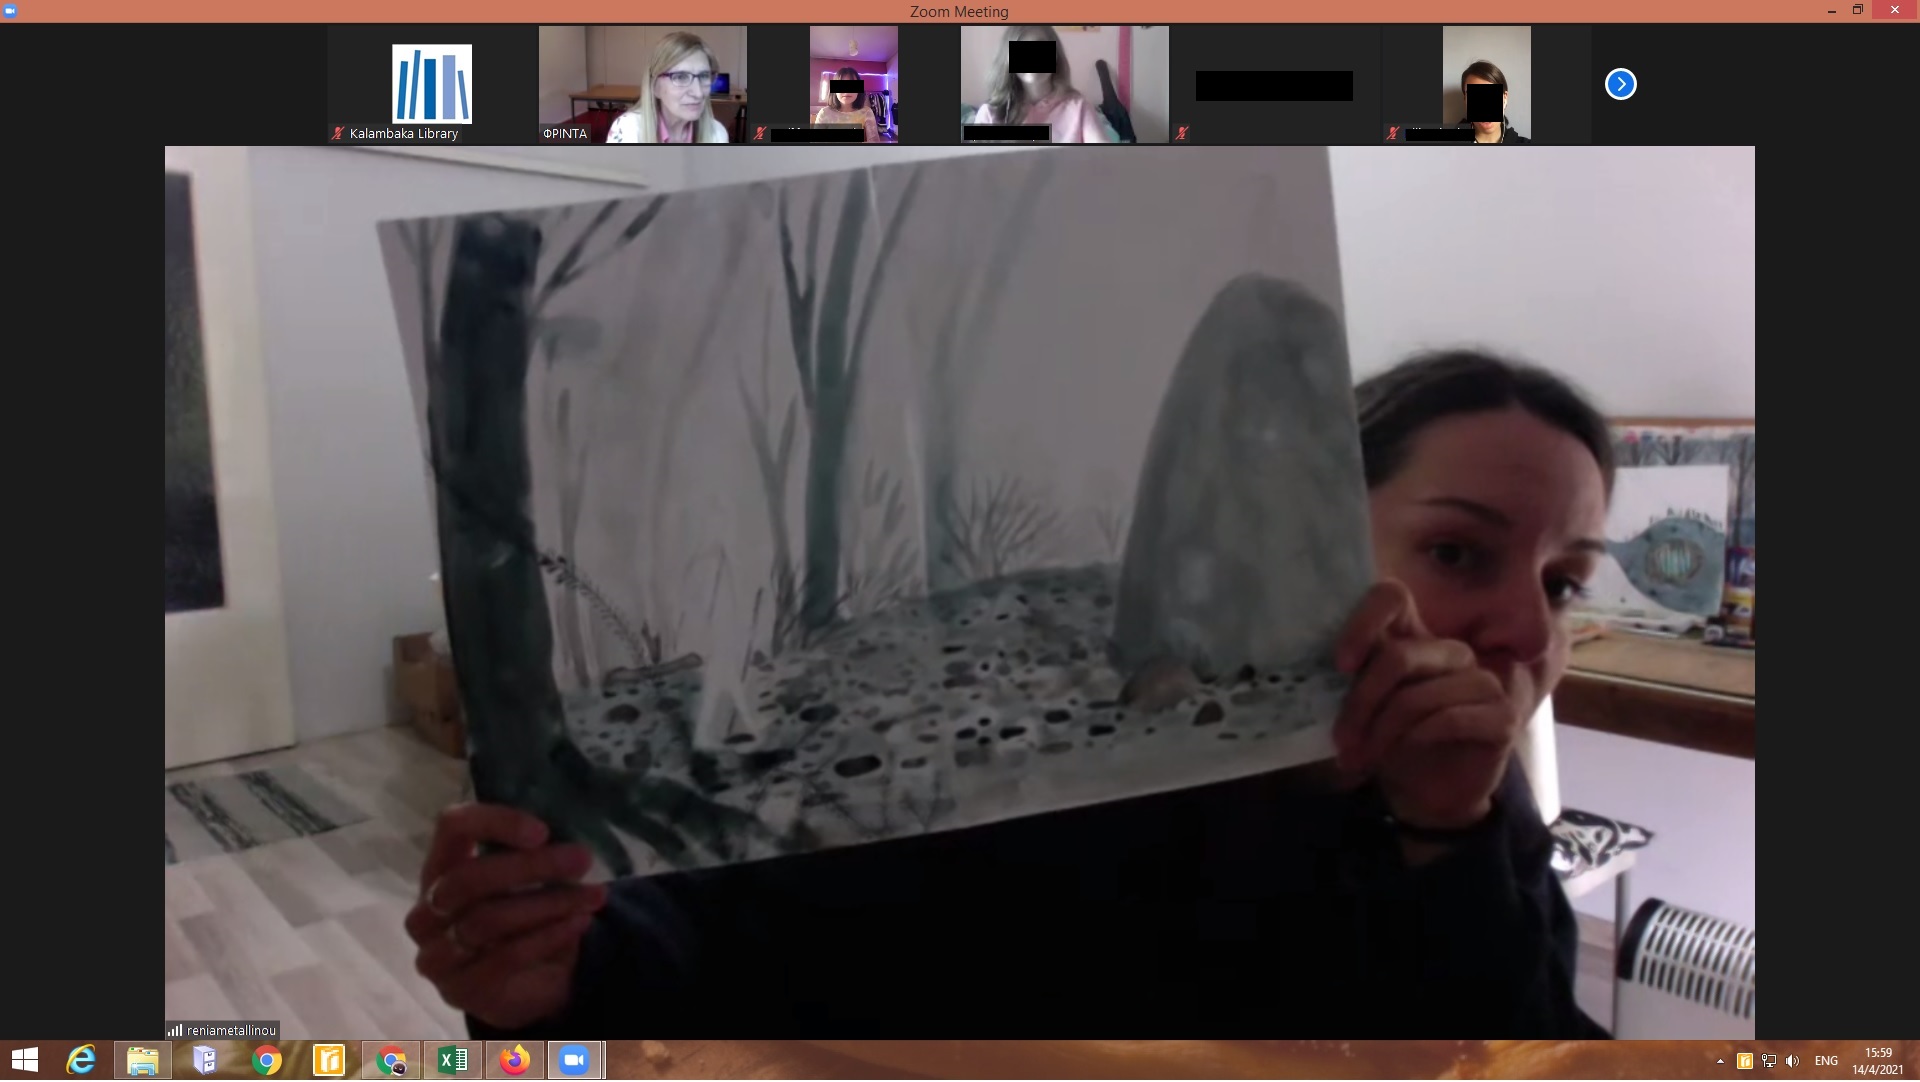Open Google Chrome from taskbar
This screenshot has height=1082, width=1920.
click(267, 1061)
